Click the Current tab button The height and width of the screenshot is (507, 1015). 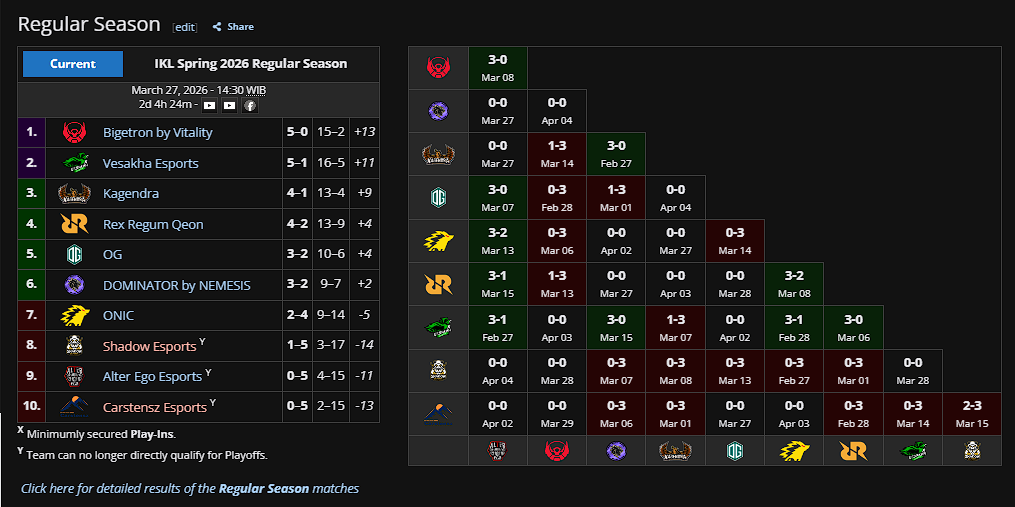tap(73, 64)
